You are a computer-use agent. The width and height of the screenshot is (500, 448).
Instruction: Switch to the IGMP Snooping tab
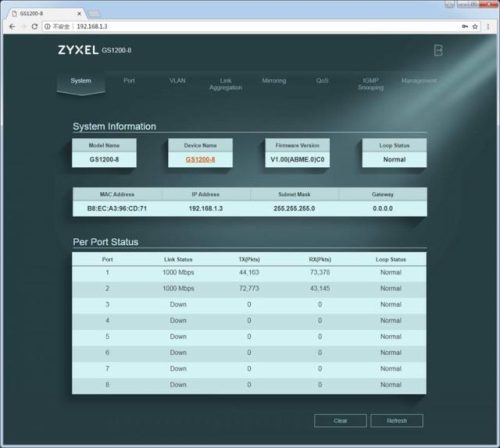pos(371,84)
